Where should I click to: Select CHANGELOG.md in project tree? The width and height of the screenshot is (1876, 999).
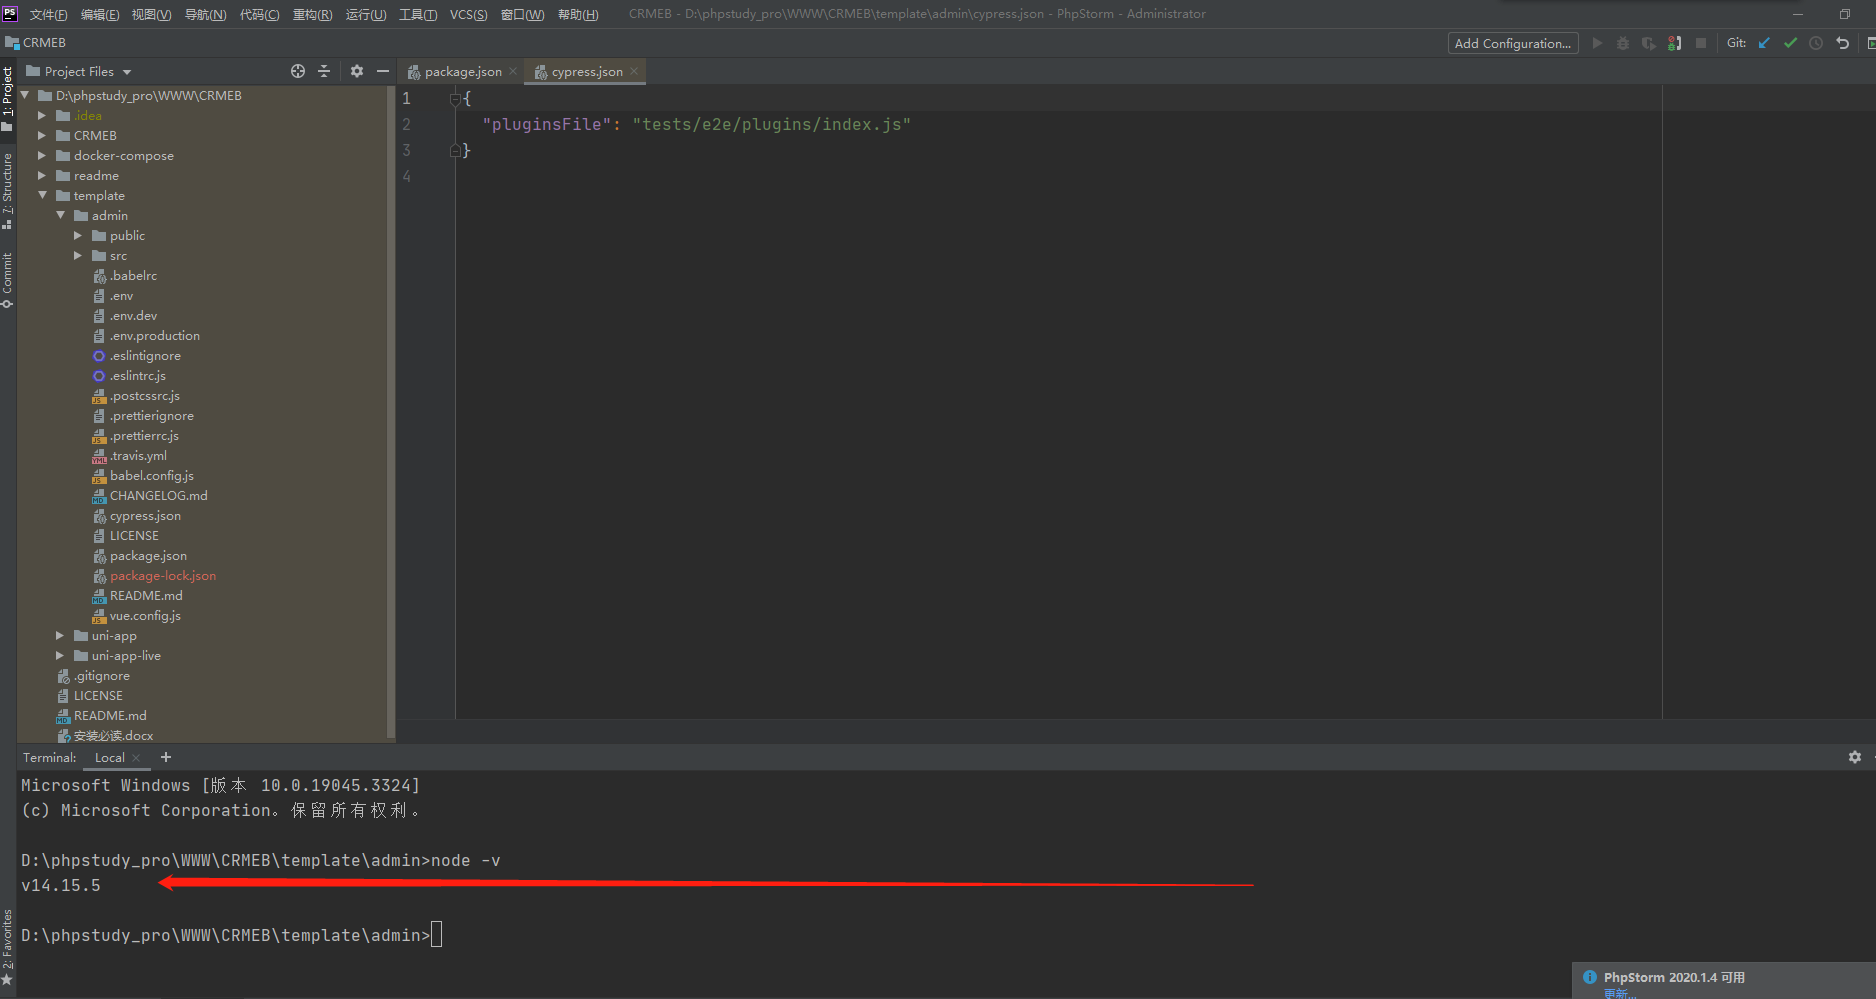pyautogui.click(x=159, y=496)
